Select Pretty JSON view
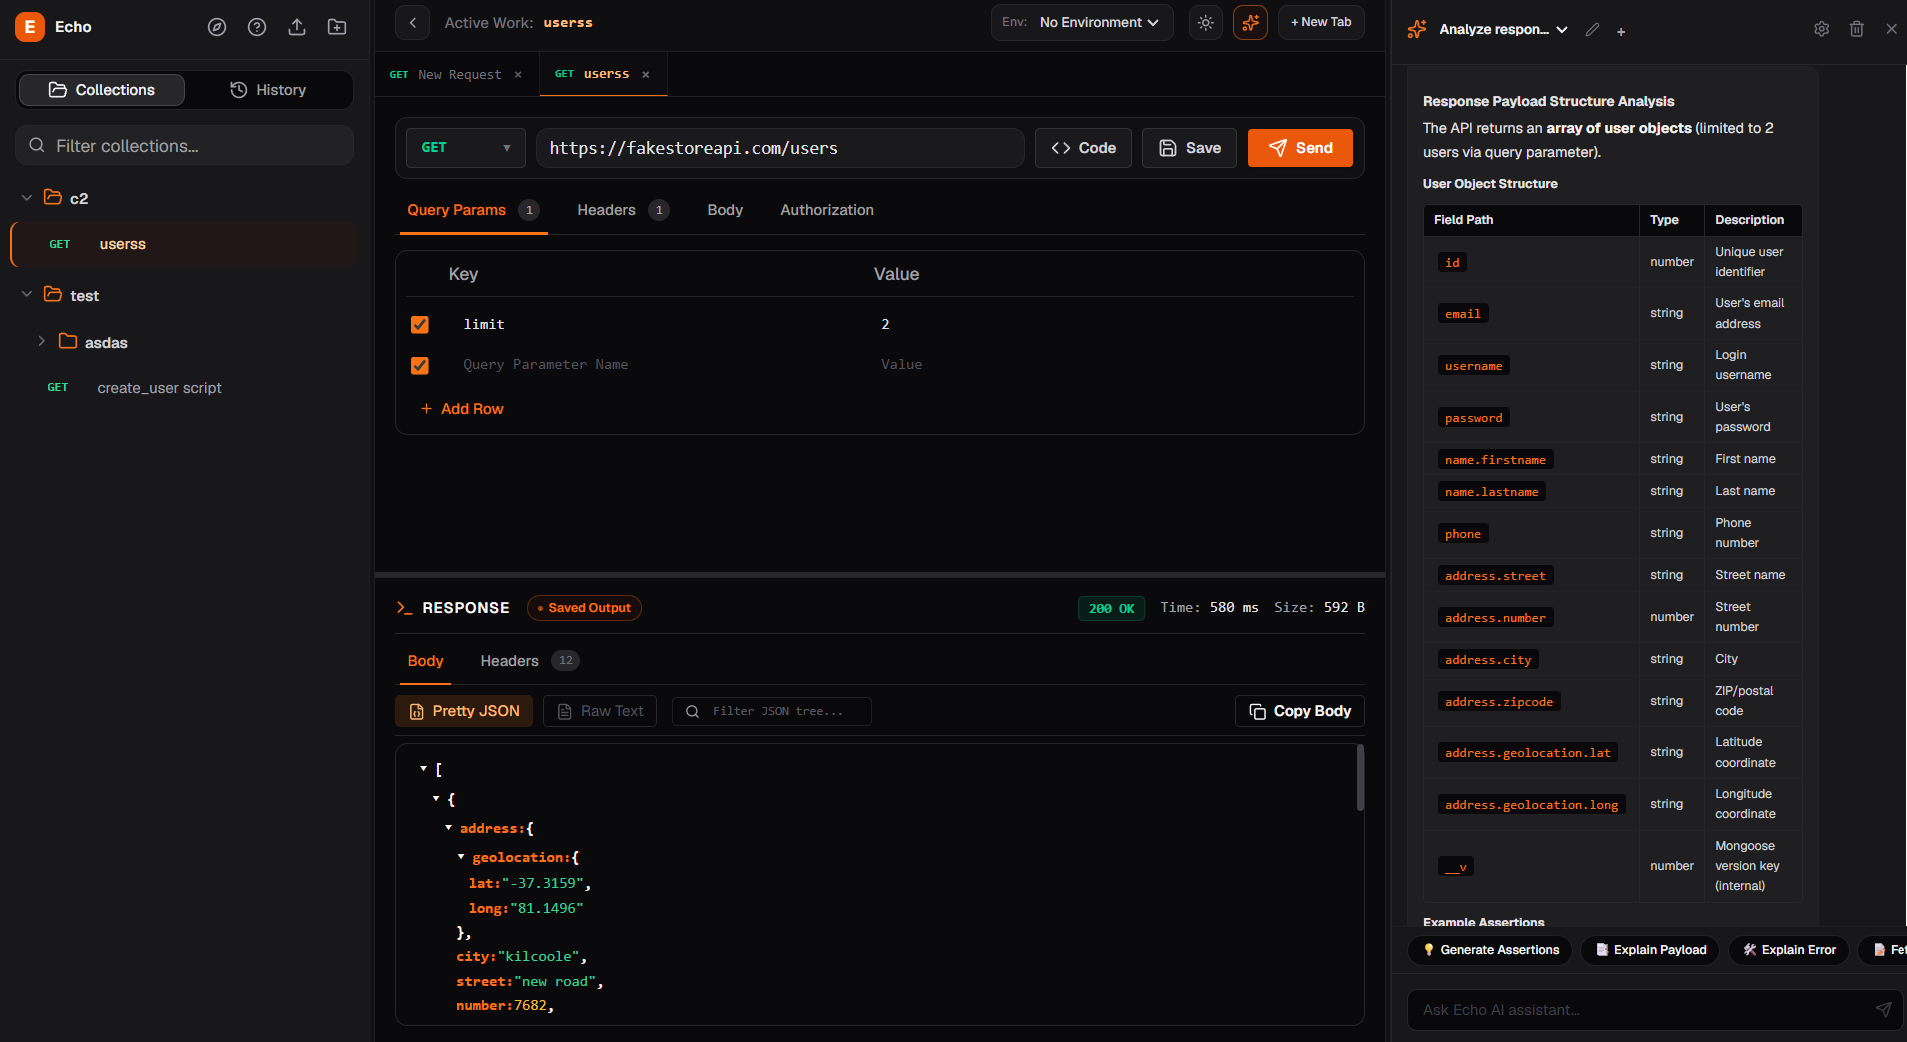Viewport: 1907px width, 1042px height. click(464, 711)
